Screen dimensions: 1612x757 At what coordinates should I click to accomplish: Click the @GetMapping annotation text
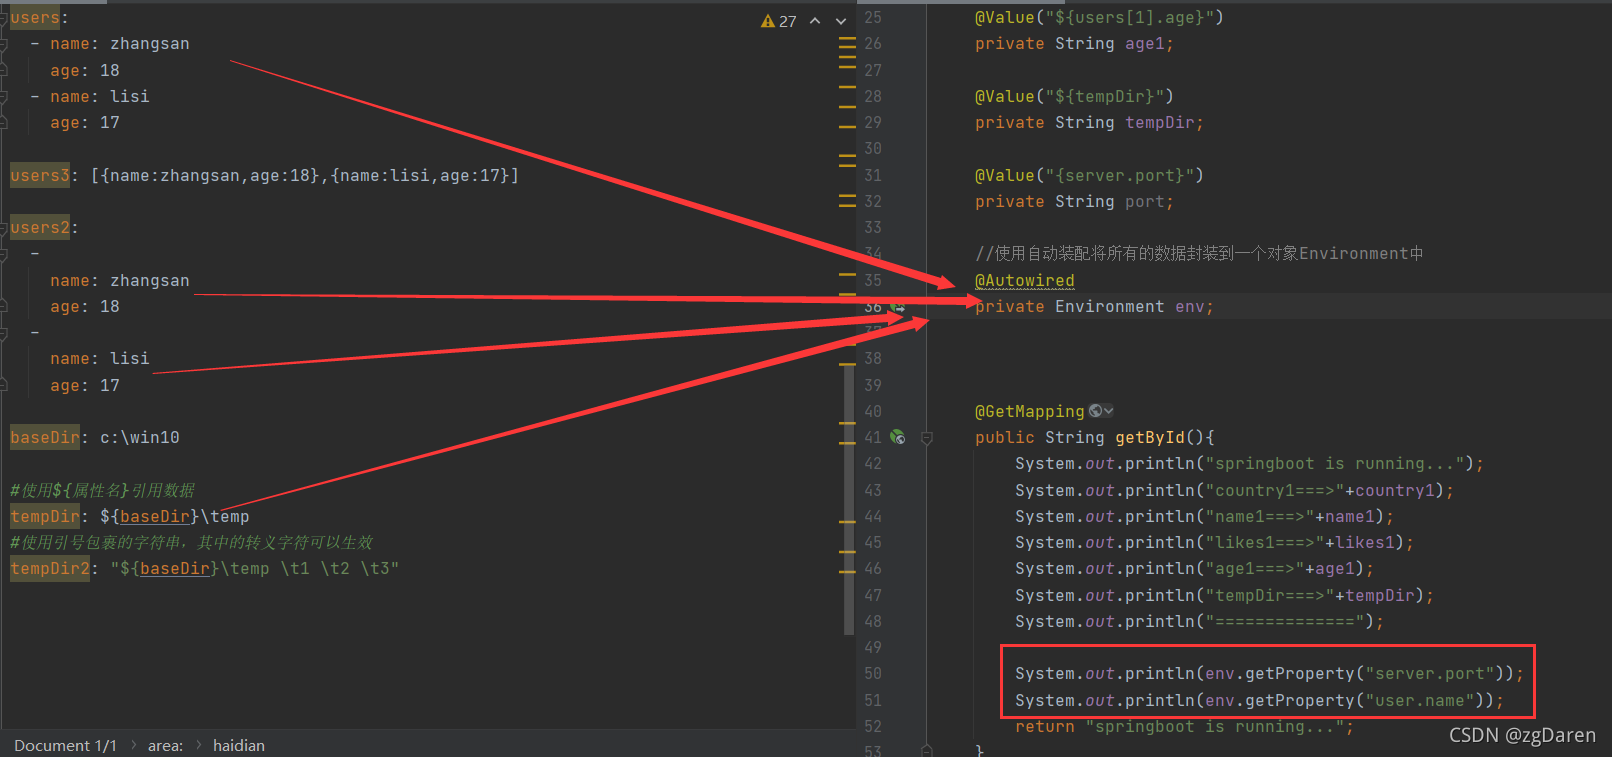tap(1030, 411)
